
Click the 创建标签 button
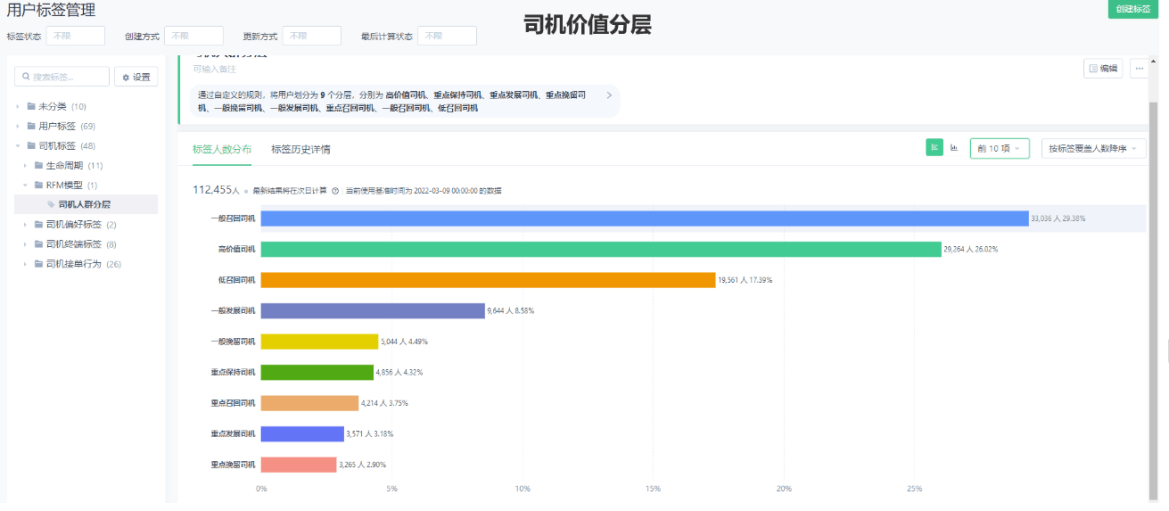click(x=1132, y=9)
